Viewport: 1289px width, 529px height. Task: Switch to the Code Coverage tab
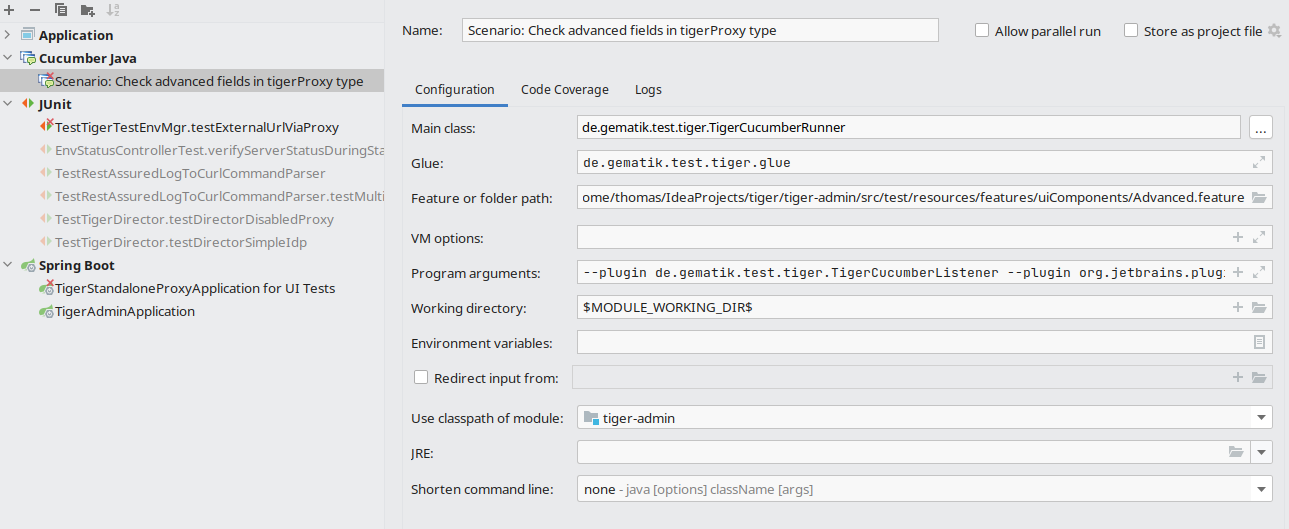(565, 89)
